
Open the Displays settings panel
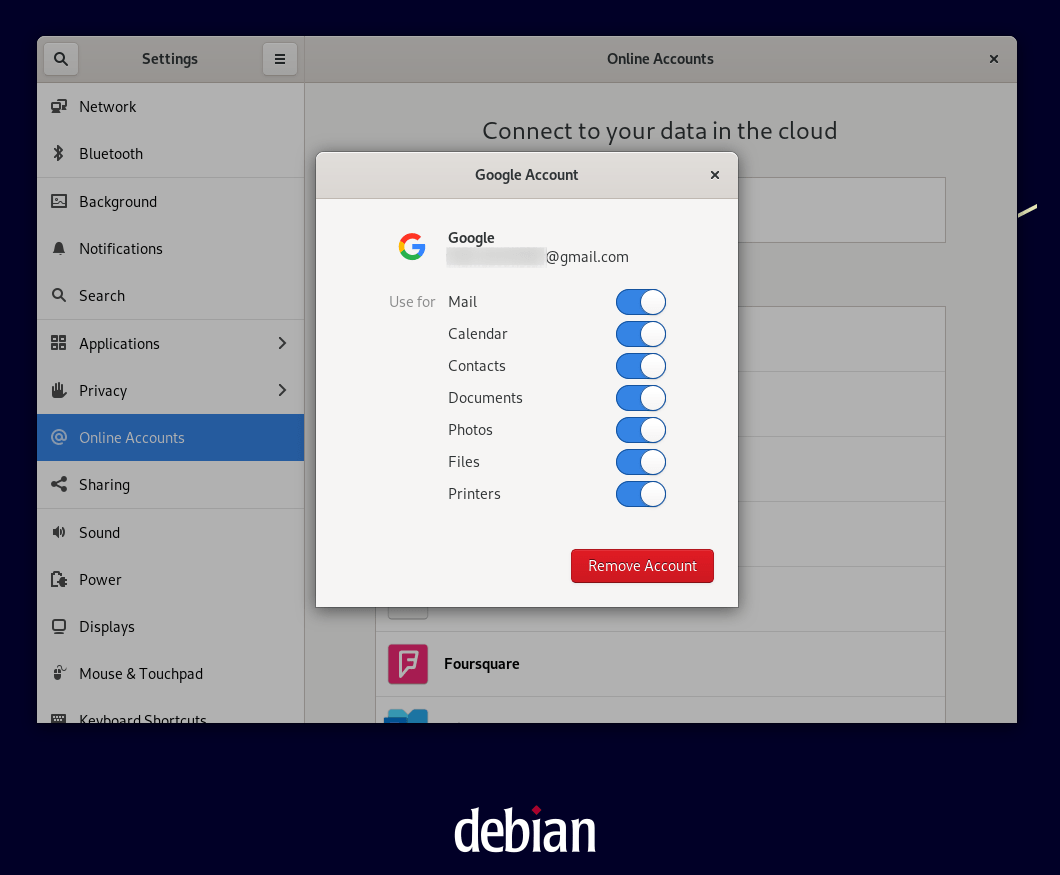pyautogui.click(x=107, y=627)
